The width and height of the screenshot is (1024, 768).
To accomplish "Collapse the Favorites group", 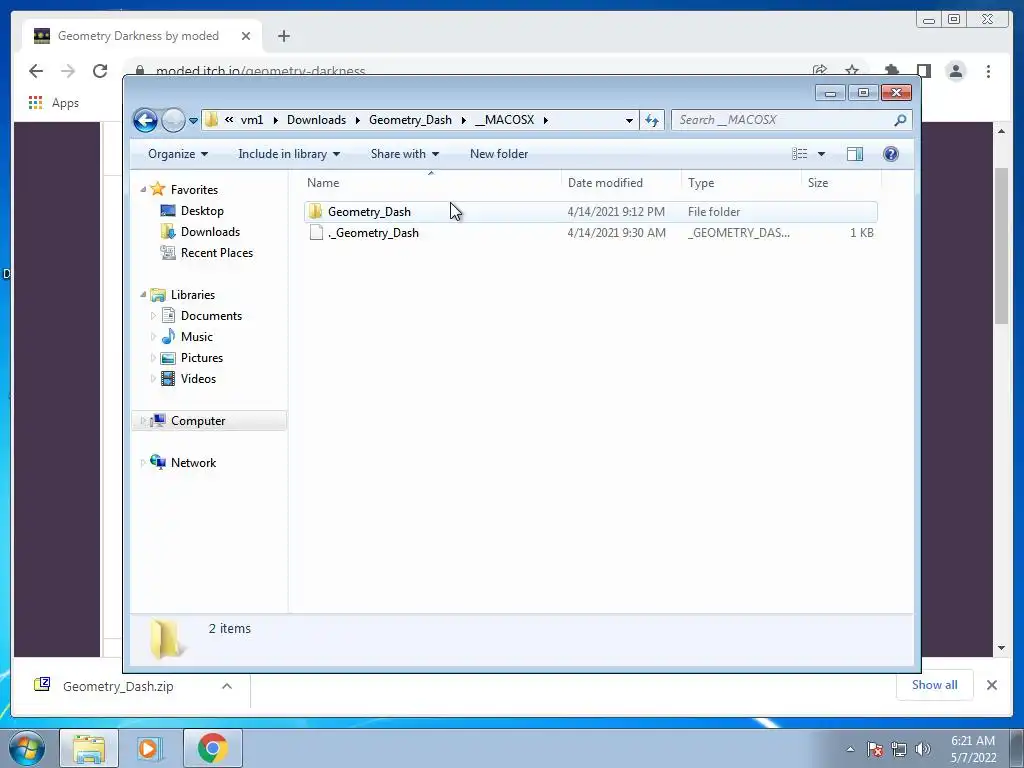I will (143, 189).
